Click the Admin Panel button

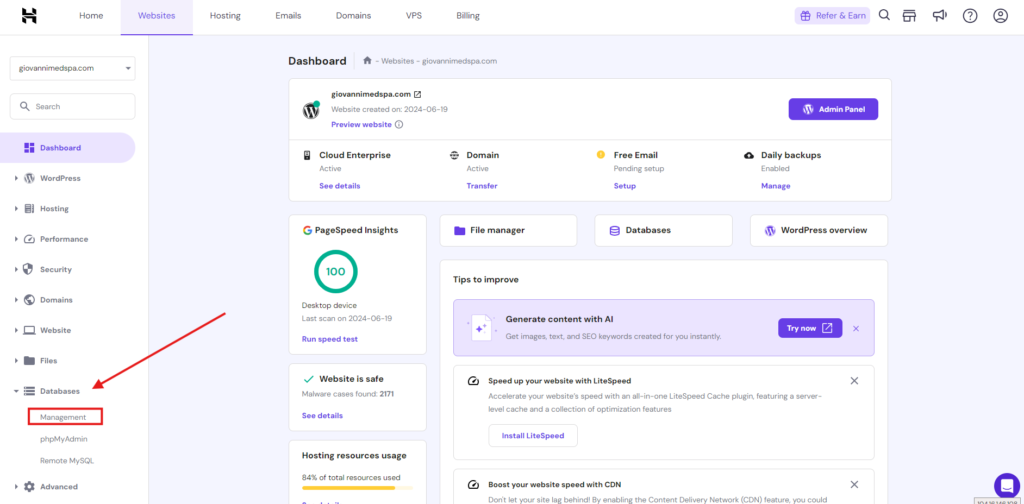833,109
